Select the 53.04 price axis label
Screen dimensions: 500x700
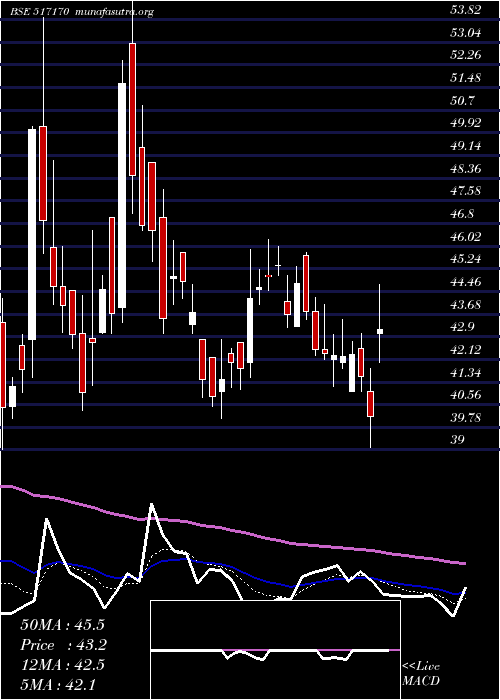(x=466, y=32)
